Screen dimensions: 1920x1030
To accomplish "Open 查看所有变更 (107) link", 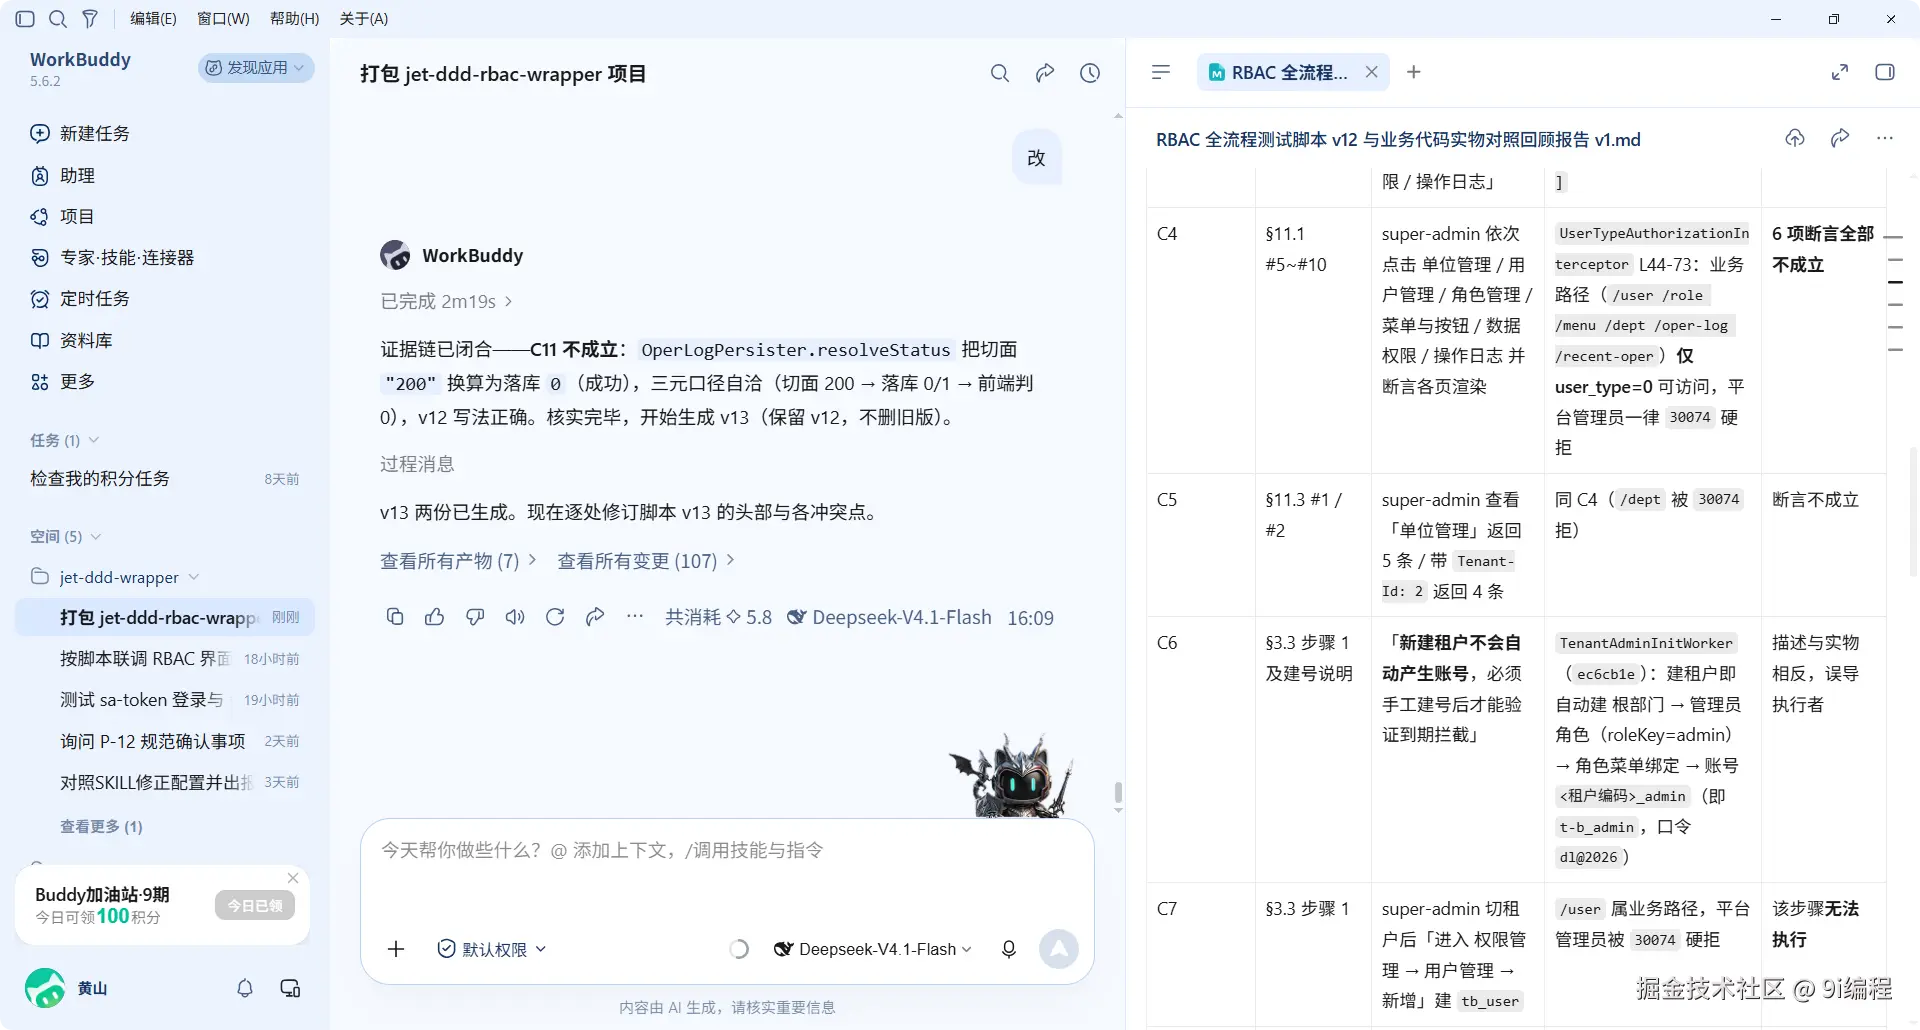I will [x=646, y=561].
